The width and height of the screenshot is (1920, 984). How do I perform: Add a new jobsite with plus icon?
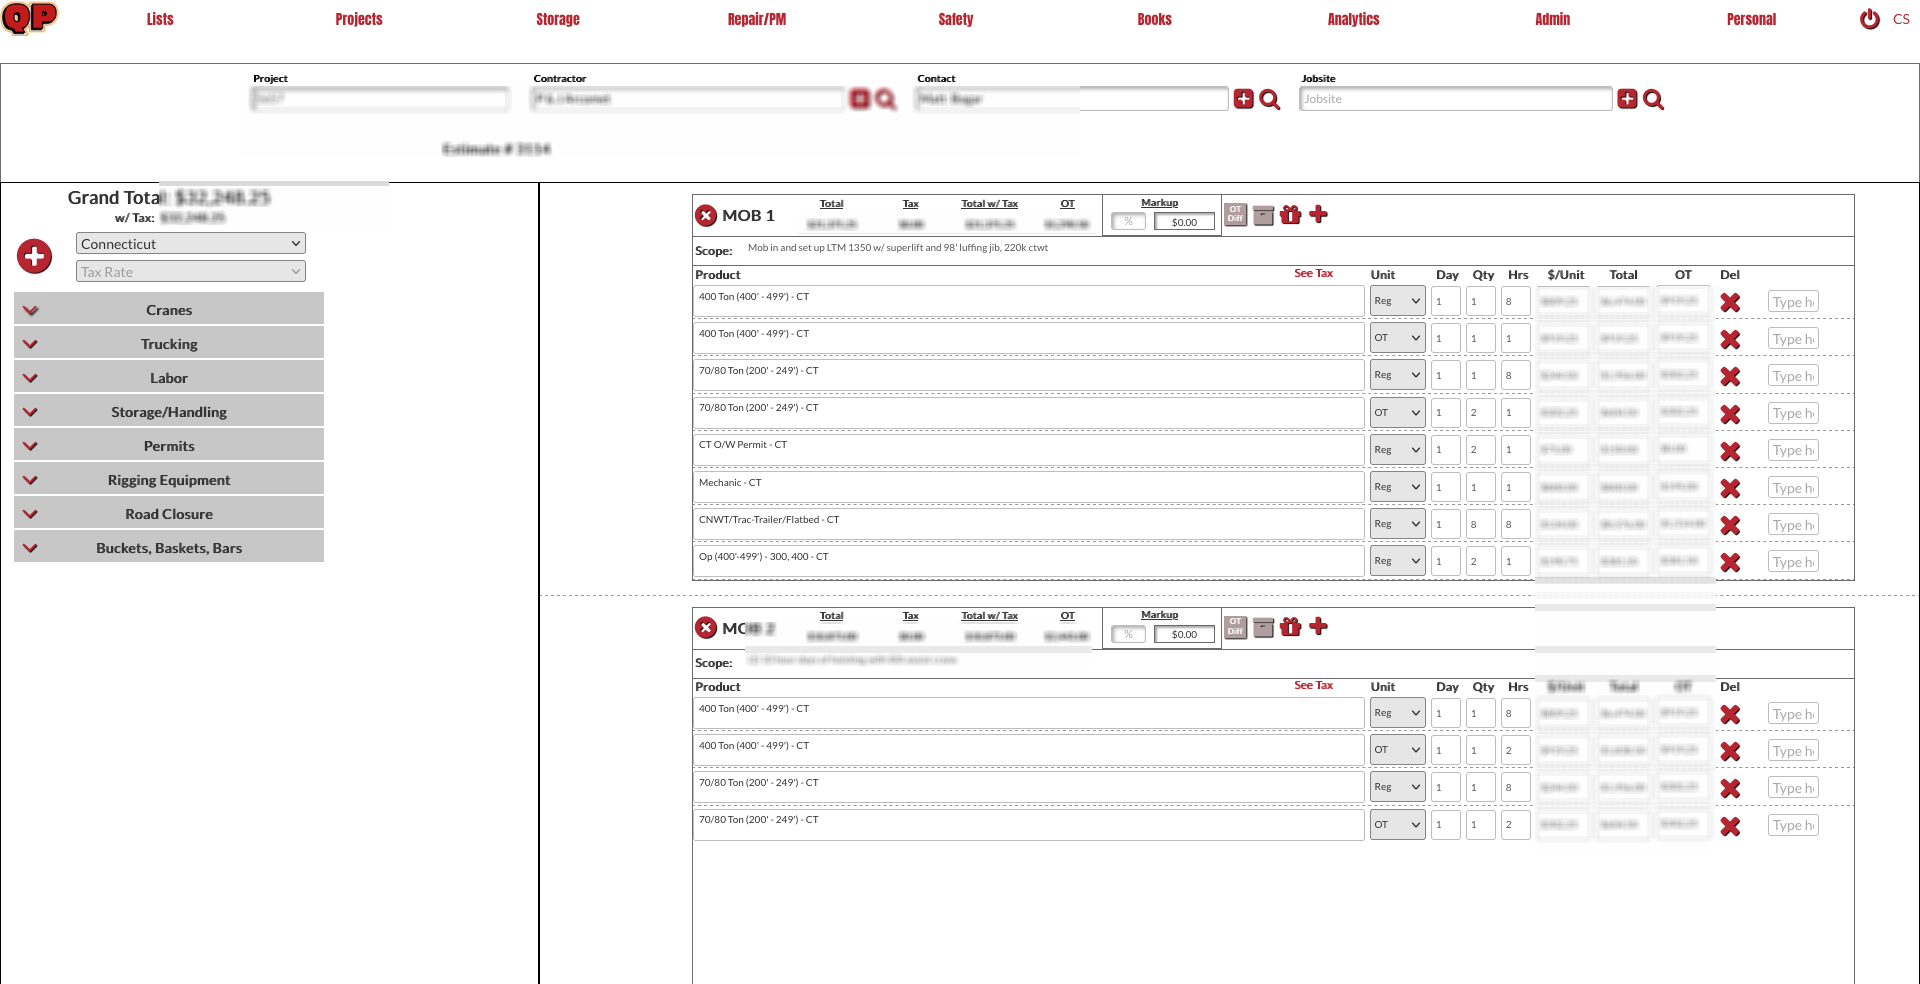coord(1628,99)
